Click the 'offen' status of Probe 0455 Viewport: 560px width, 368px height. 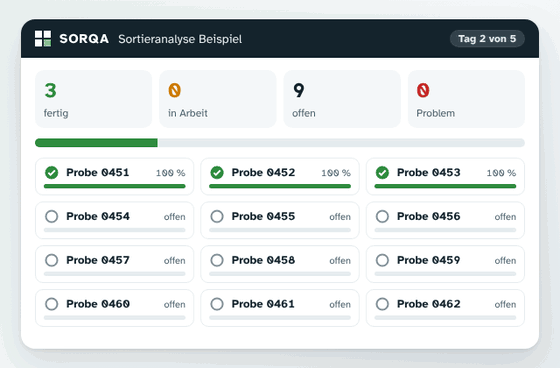(340, 217)
